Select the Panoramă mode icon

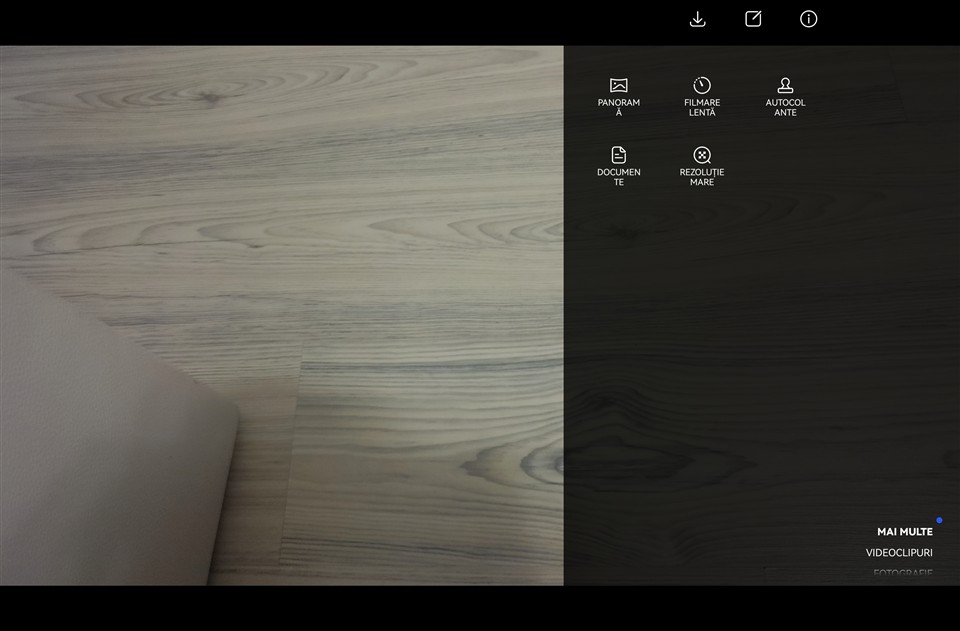tap(619, 85)
